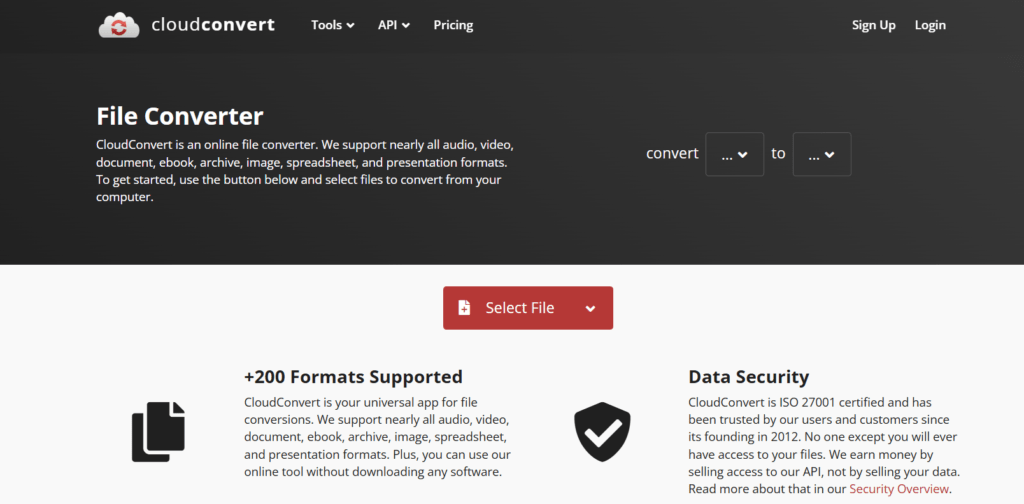Viewport: 1024px width, 504px height.
Task: Open the target format dropdown after 'to'
Action: tap(821, 154)
